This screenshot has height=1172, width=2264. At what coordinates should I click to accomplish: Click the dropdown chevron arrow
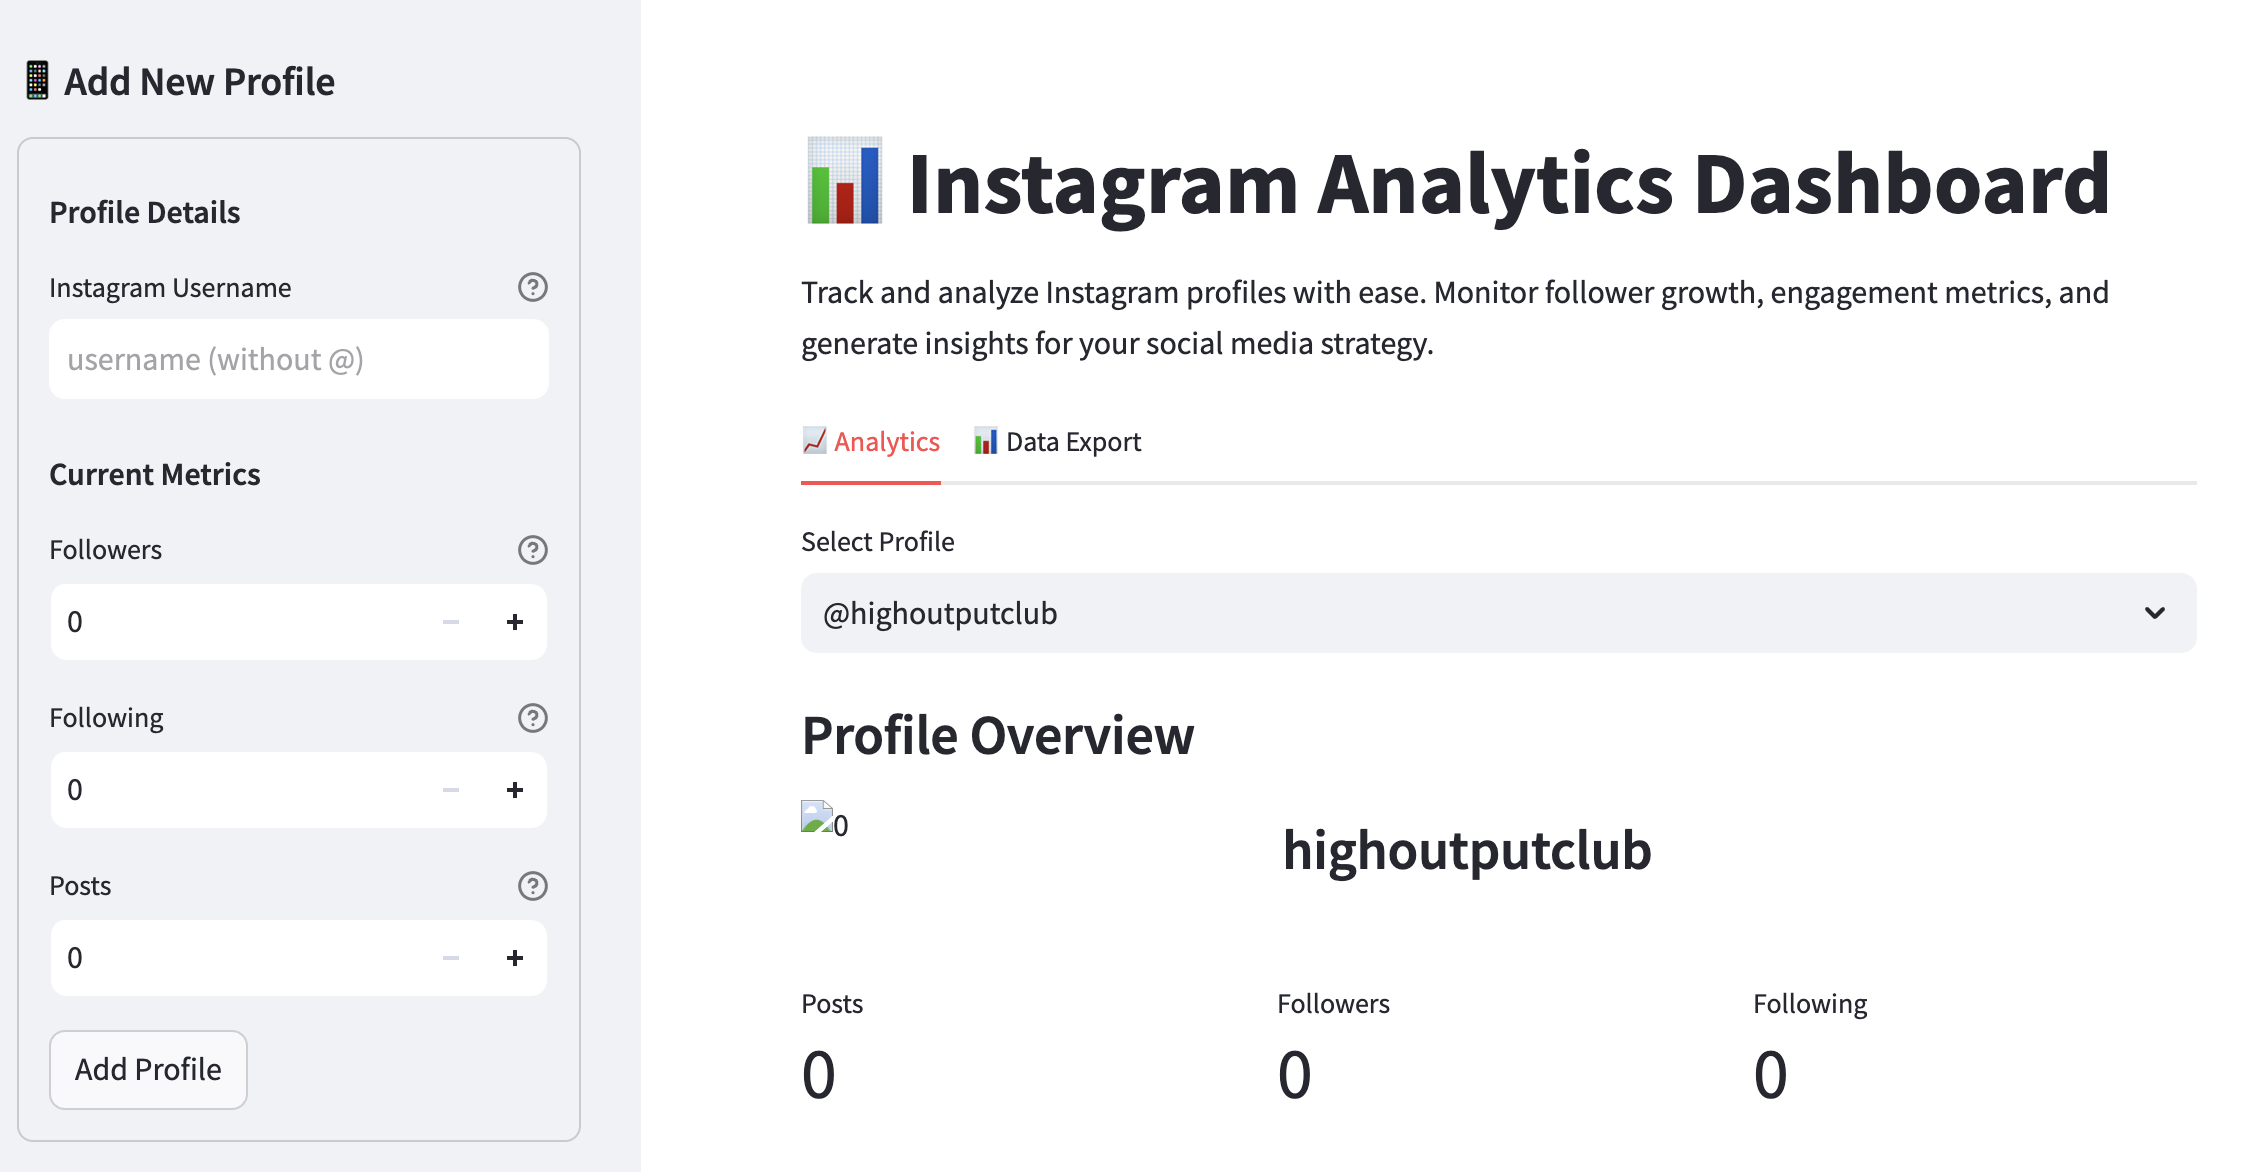(2154, 613)
